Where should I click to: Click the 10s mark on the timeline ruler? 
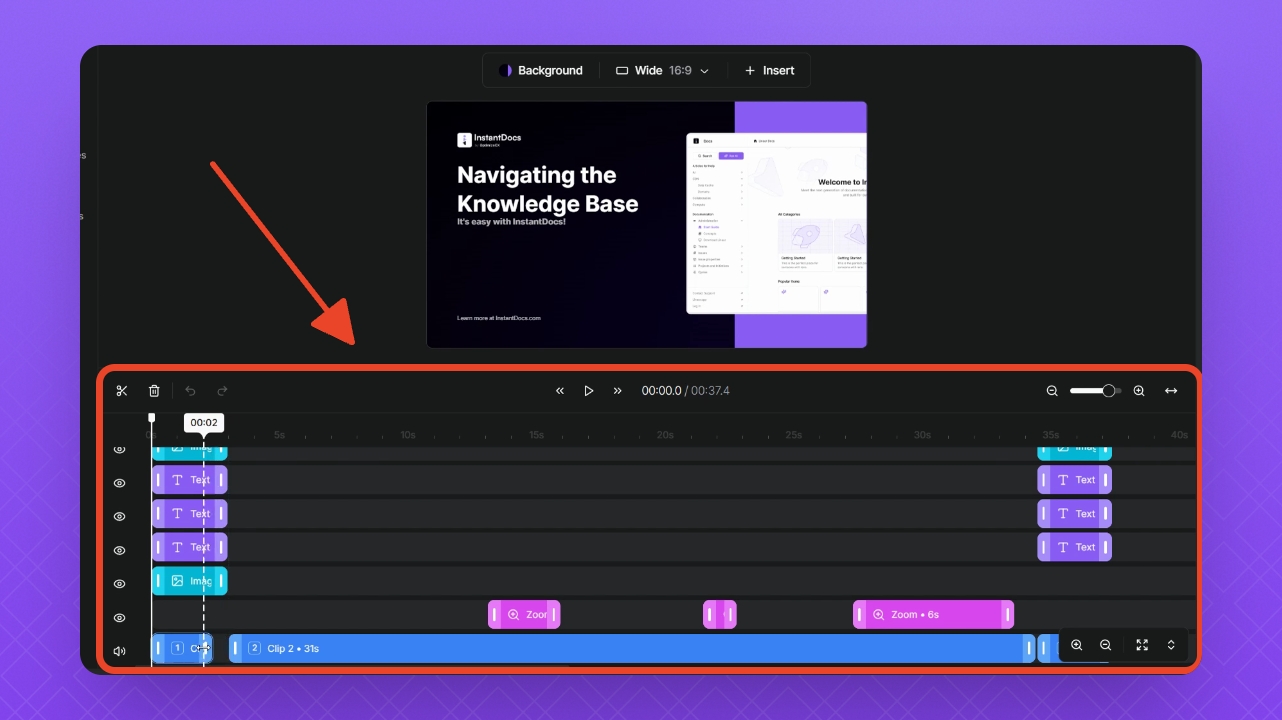point(408,435)
